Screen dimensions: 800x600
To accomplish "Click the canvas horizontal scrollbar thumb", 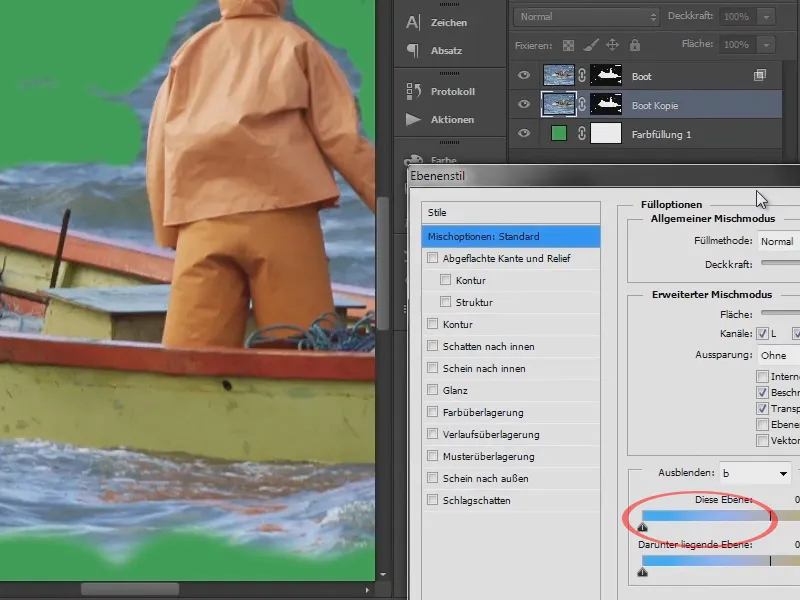I will [x=130, y=589].
